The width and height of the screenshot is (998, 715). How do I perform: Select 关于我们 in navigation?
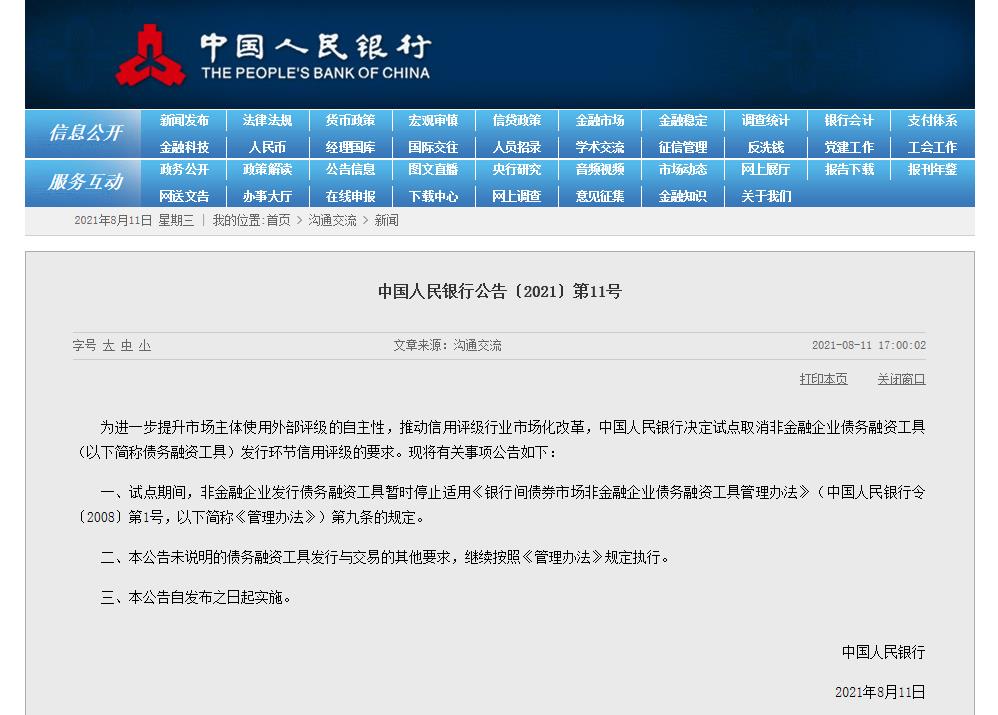pos(766,196)
